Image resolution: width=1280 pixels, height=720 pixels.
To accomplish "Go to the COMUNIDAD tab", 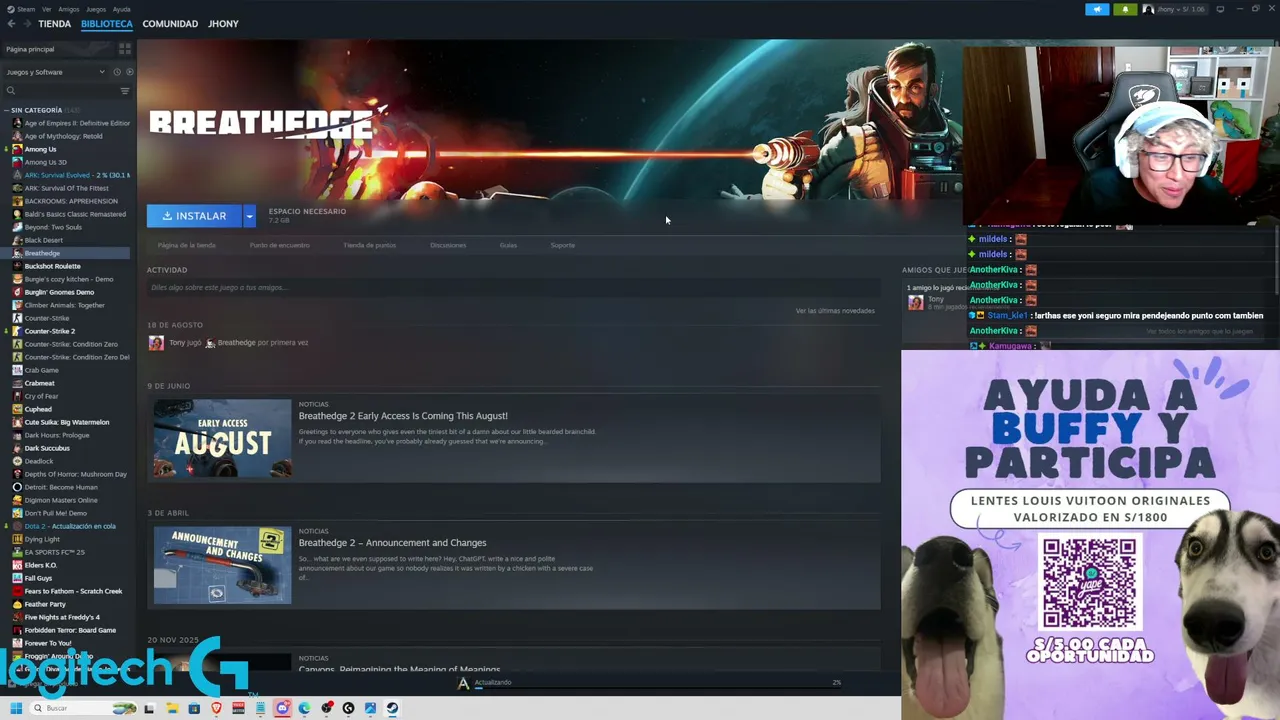I will (170, 24).
